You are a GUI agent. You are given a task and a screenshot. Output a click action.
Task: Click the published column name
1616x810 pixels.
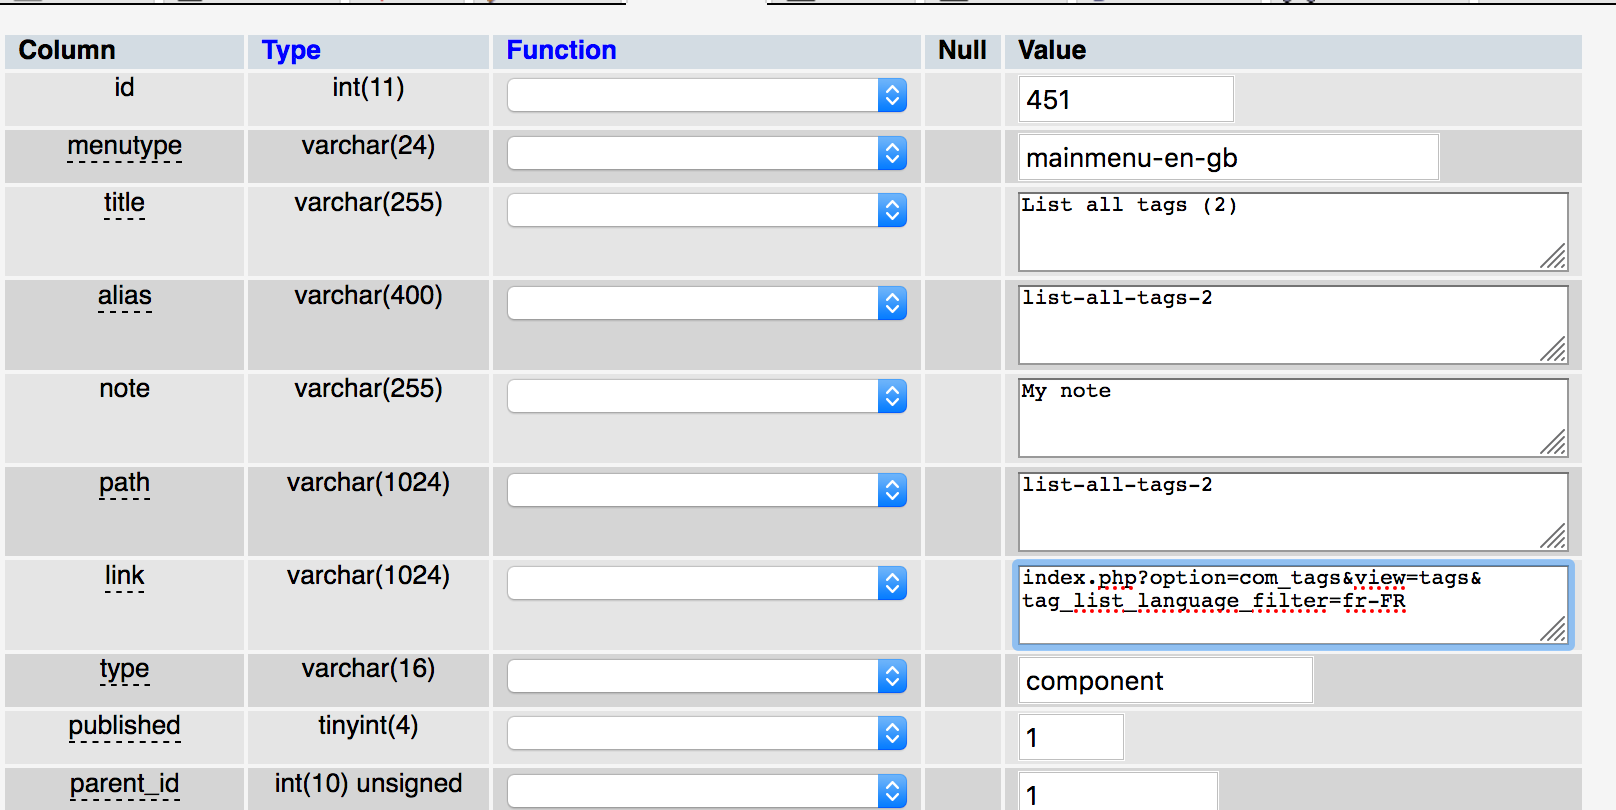tap(124, 726)
